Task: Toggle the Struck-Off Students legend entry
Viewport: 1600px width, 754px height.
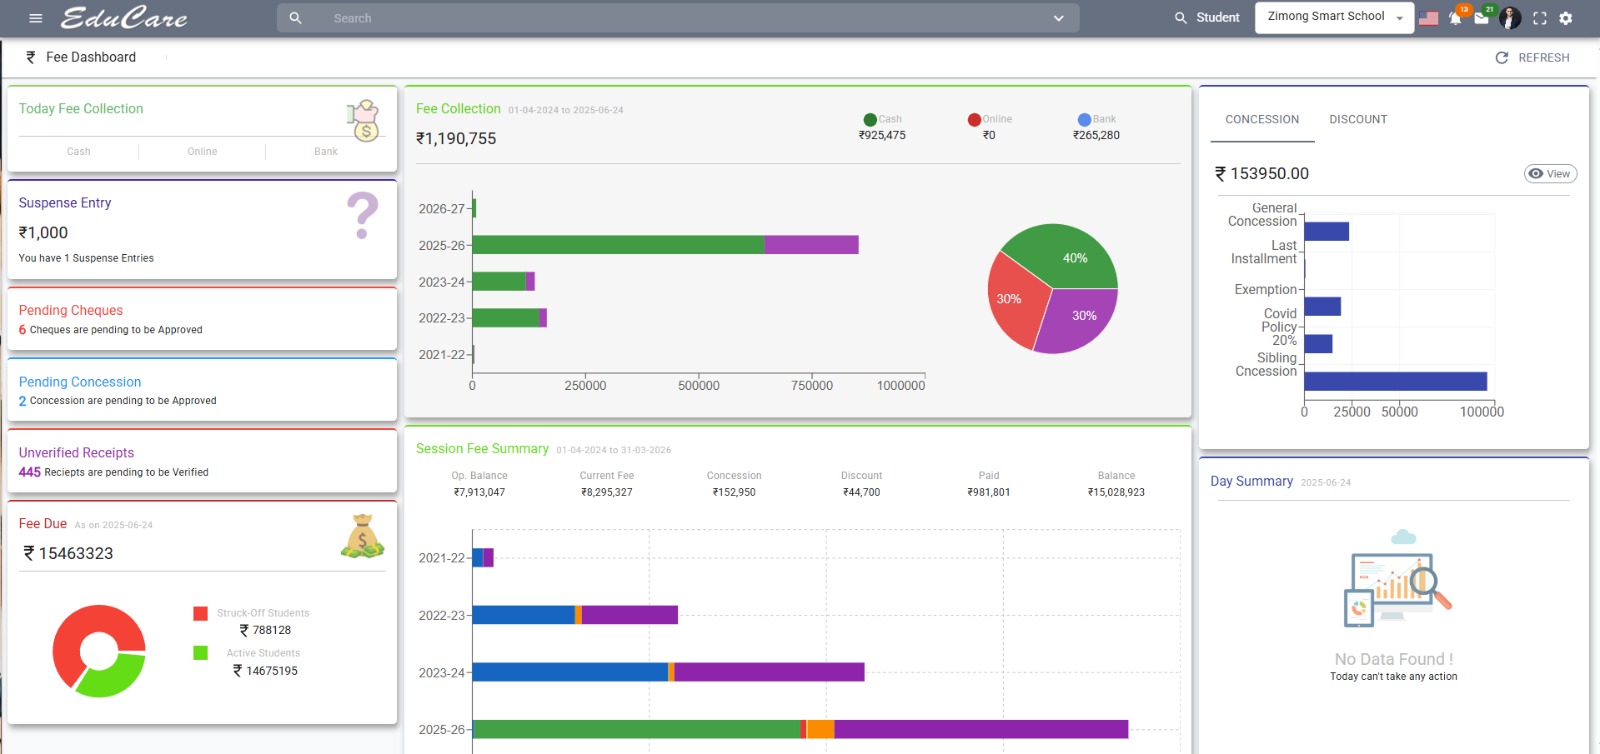Action: (252, 613)
